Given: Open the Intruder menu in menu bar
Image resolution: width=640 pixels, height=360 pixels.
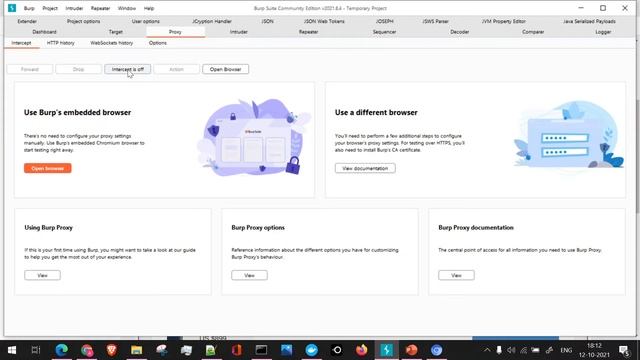Looking at the screenshot, I should click(74, 8).
